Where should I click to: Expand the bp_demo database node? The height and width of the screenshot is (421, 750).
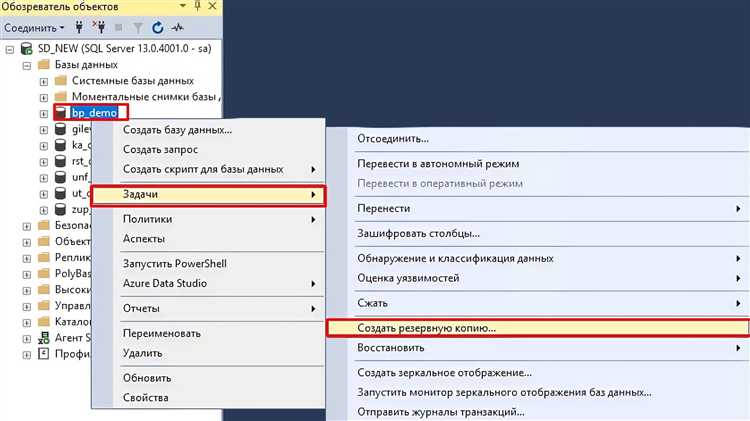(43, 113)
